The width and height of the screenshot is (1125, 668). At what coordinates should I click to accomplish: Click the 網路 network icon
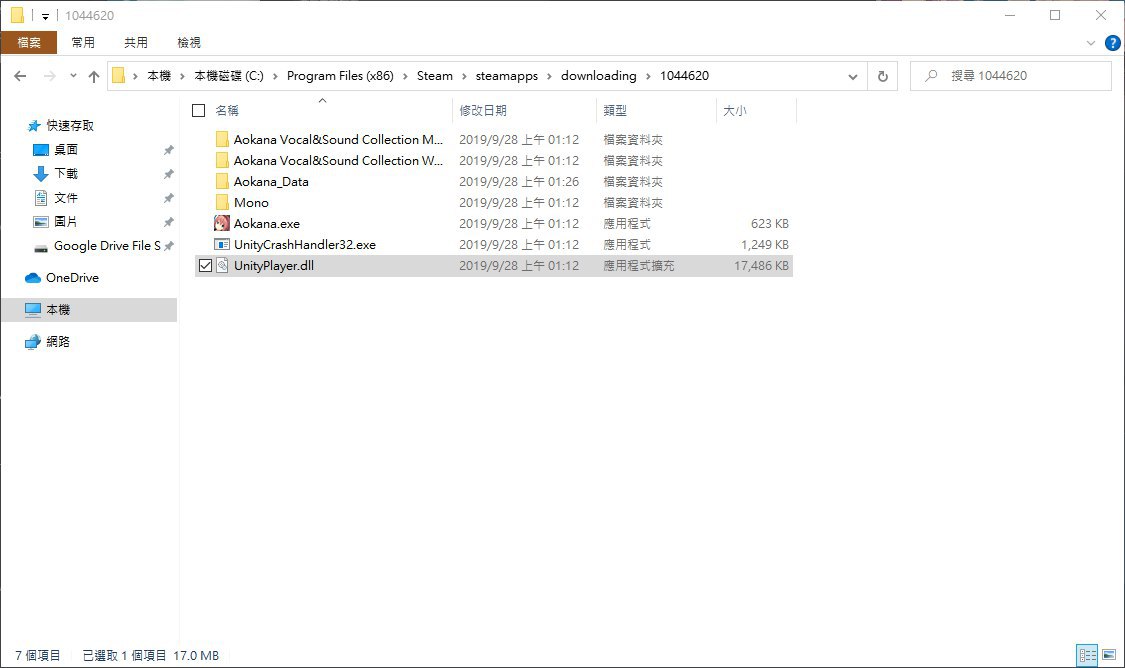pos(32,342)
